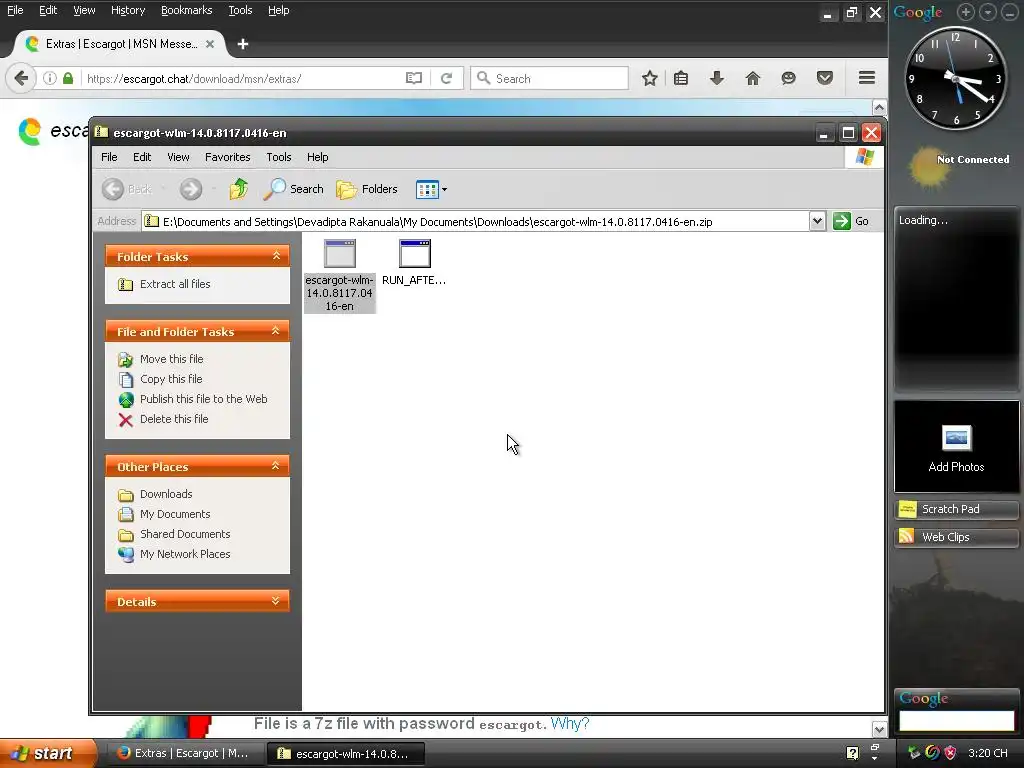Click the Firefox Search box
The width and height of the screenshot is (1024, 768).
pyautogui.click(x=550, y=78)
